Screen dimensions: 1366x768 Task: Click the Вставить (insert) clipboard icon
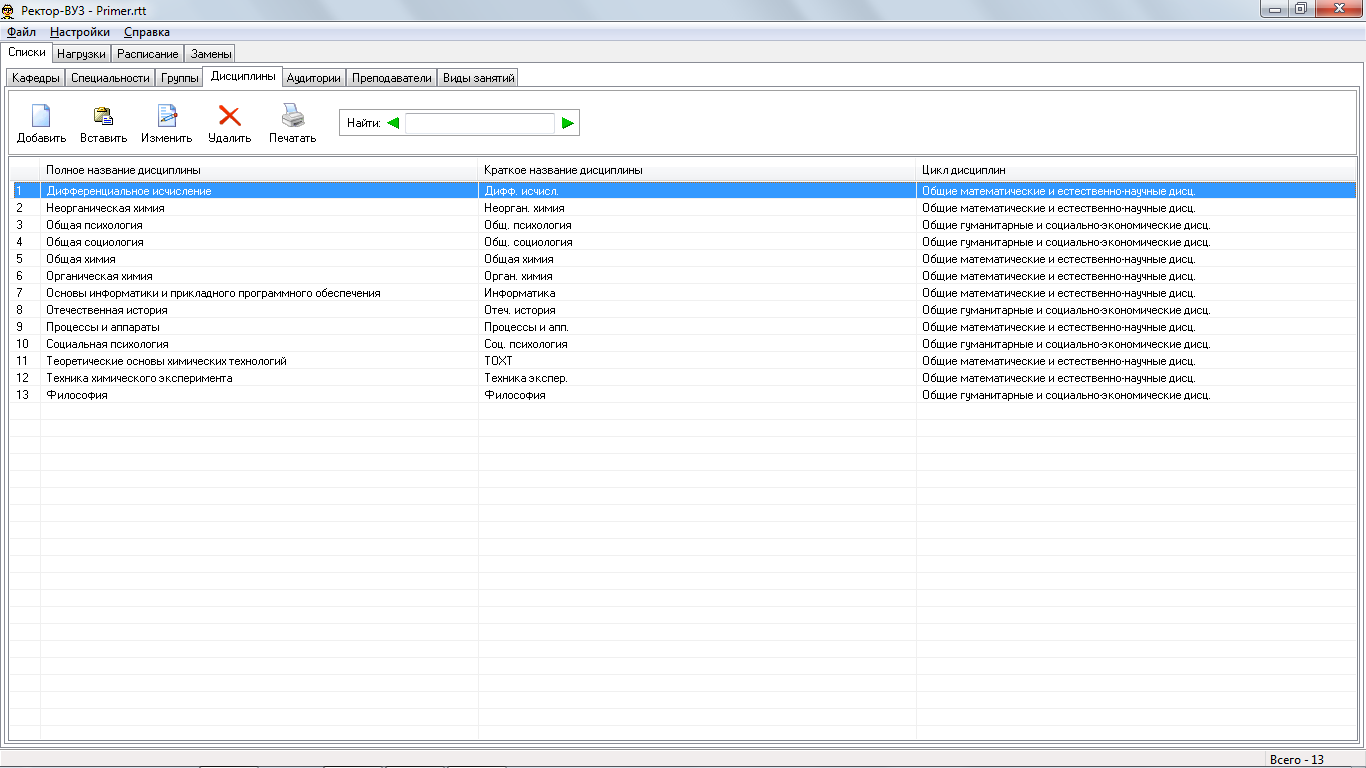coord(103,116)
